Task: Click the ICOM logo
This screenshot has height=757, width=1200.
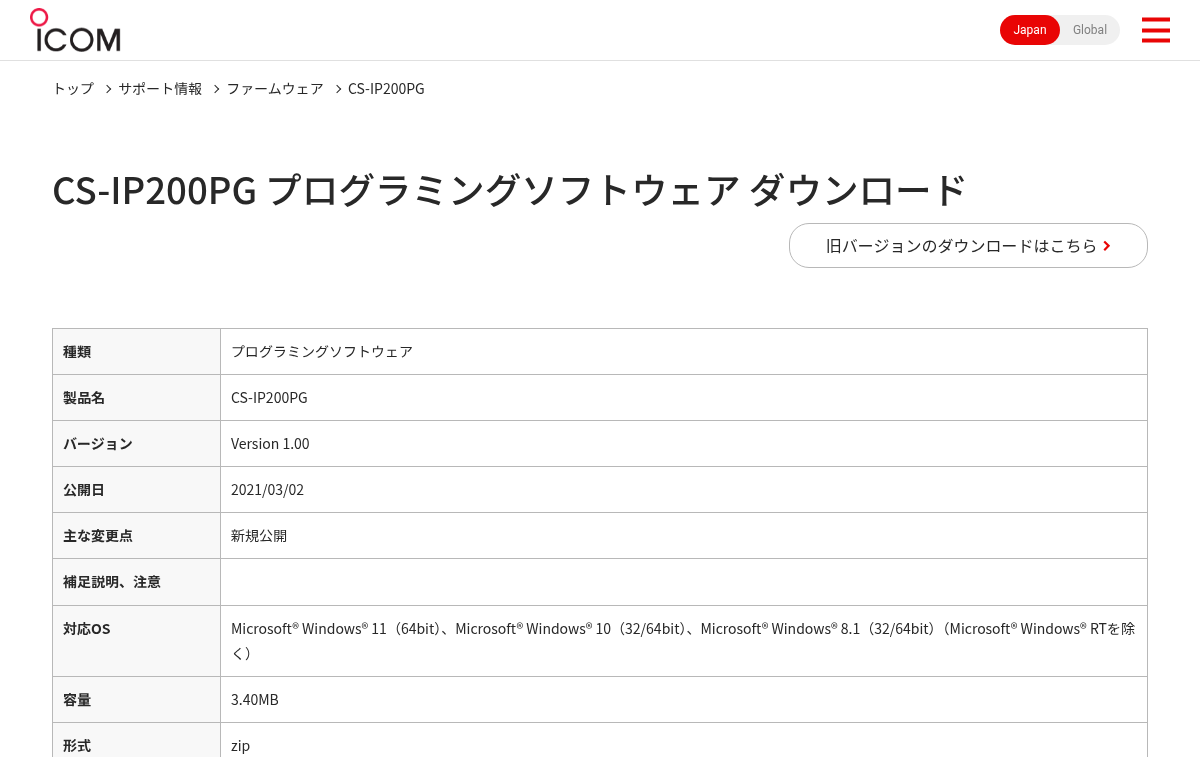Action: coord(75,30)
